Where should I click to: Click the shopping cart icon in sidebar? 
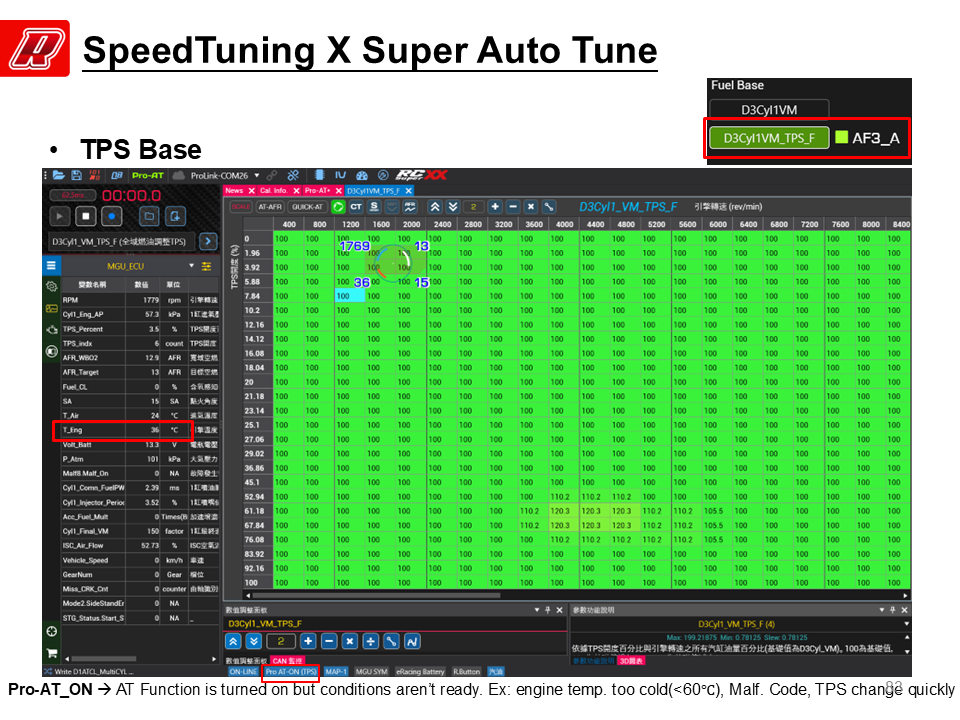tap(51, 653)
